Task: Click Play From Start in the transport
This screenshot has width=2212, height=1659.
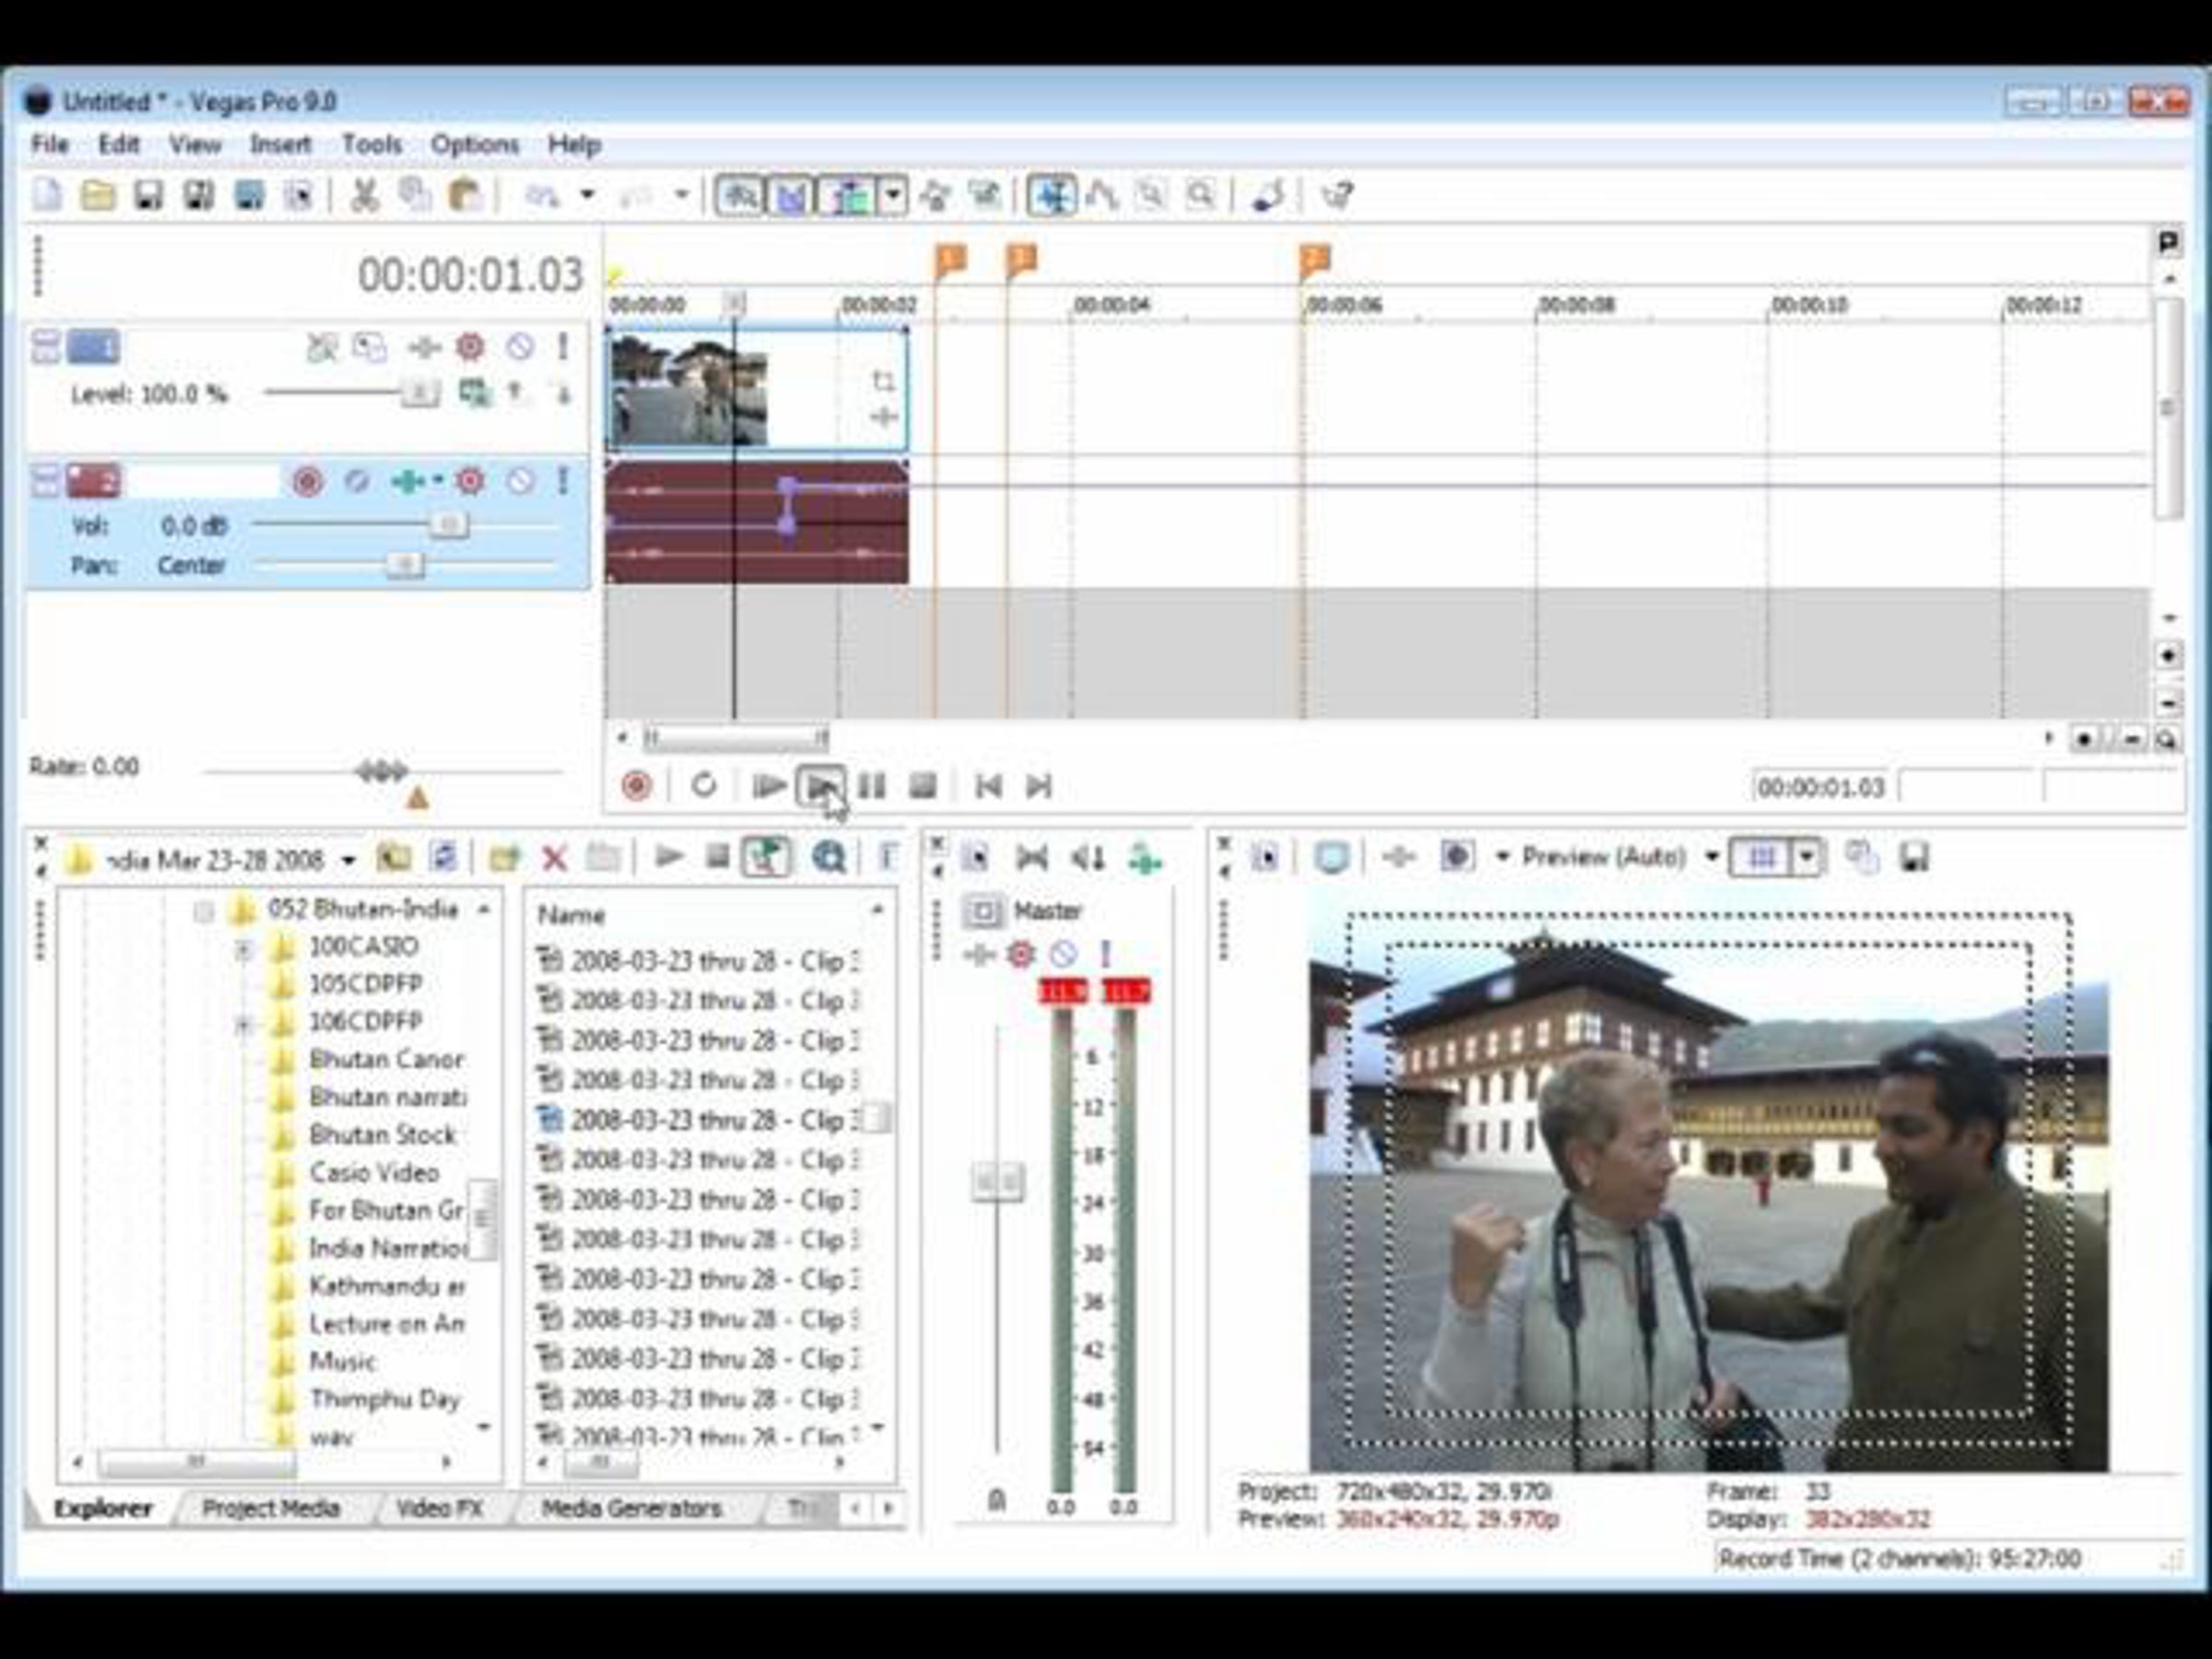Action: coord(768,786)
